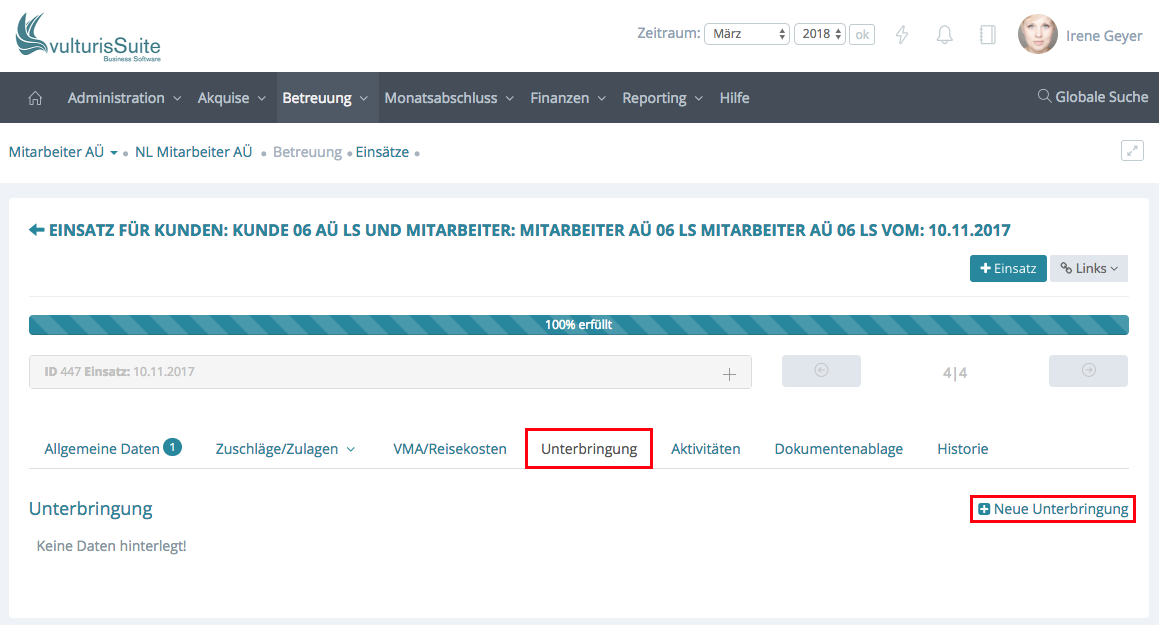Click the fullscreen expand icon
This screenshot has height=625, width=1159.
tap(1132, 151)
